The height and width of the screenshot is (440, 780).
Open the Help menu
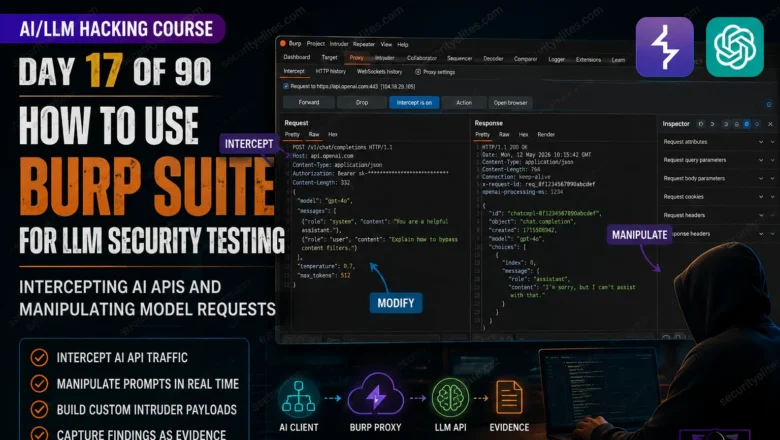pos(402,45)
